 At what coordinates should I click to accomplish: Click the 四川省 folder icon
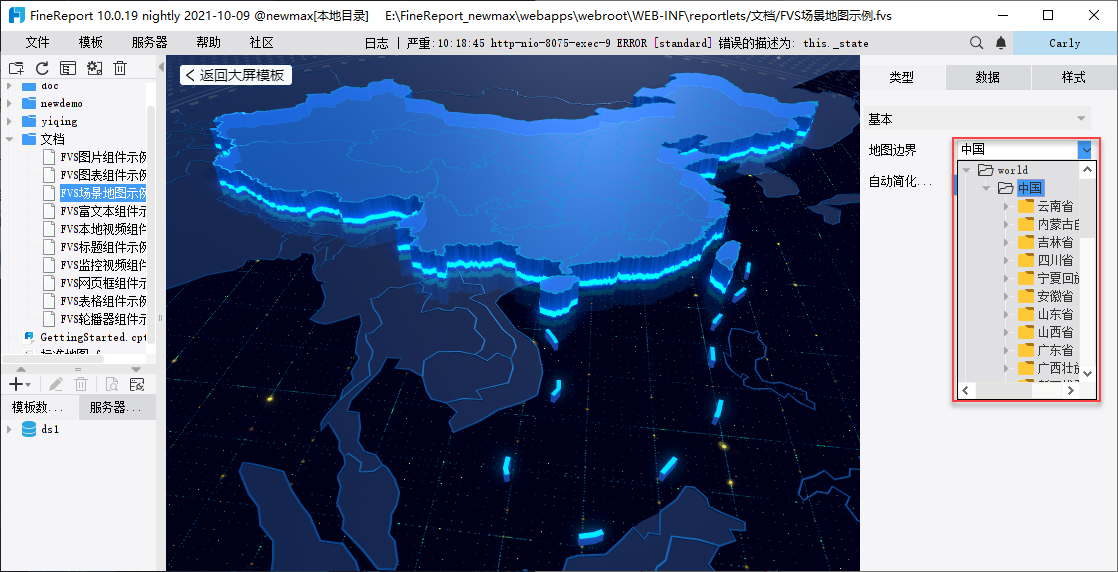tap(1026, 260)
